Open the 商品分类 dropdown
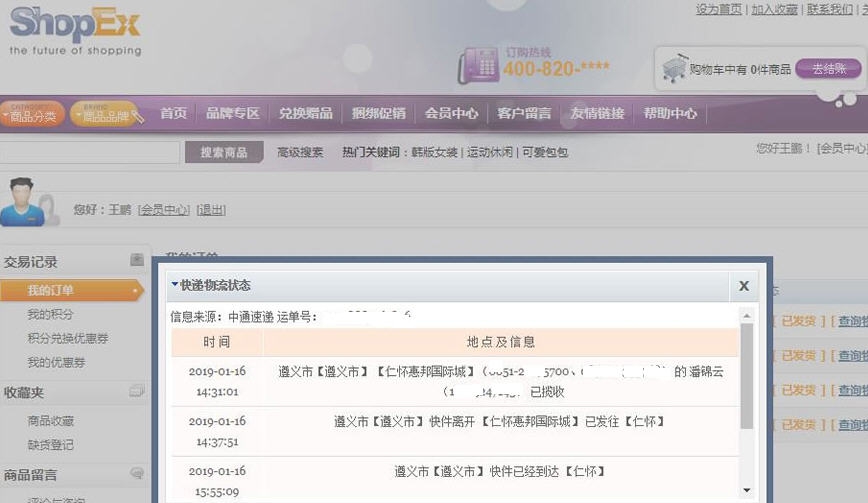Viewport: 868px width, 503px height. [32, 114]
